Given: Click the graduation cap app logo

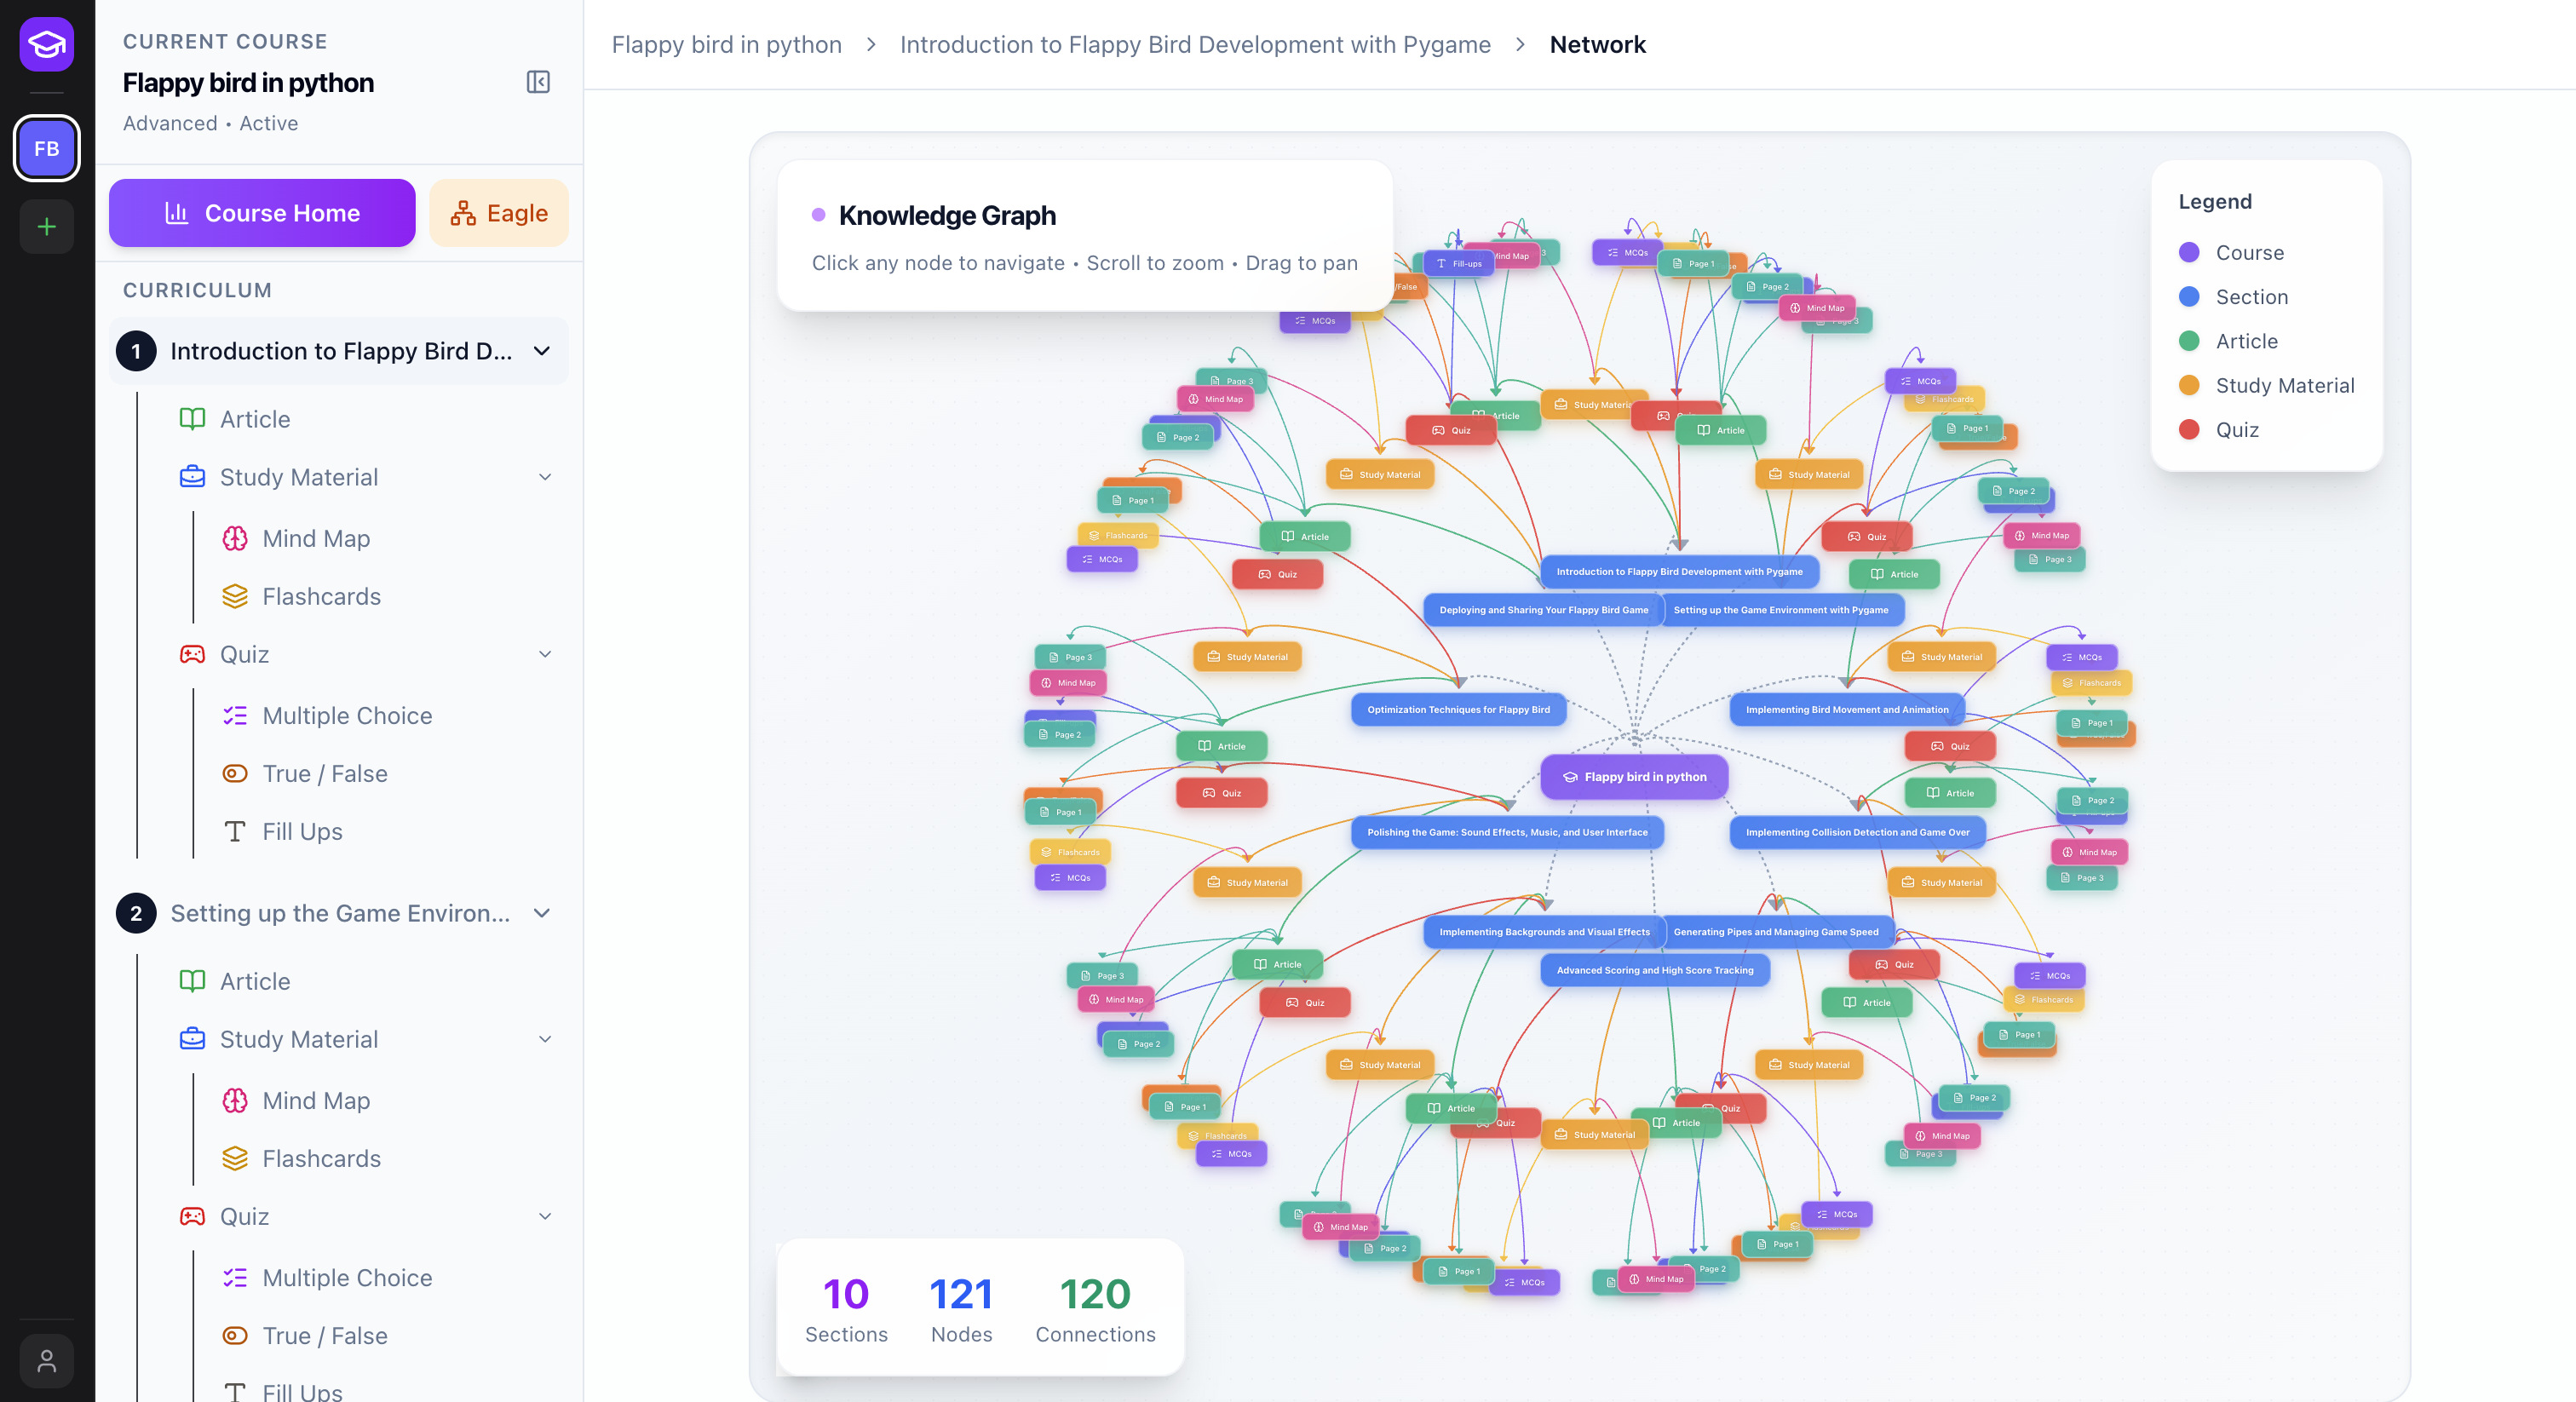Looking at the screenshot, I should tap(46, 45).
